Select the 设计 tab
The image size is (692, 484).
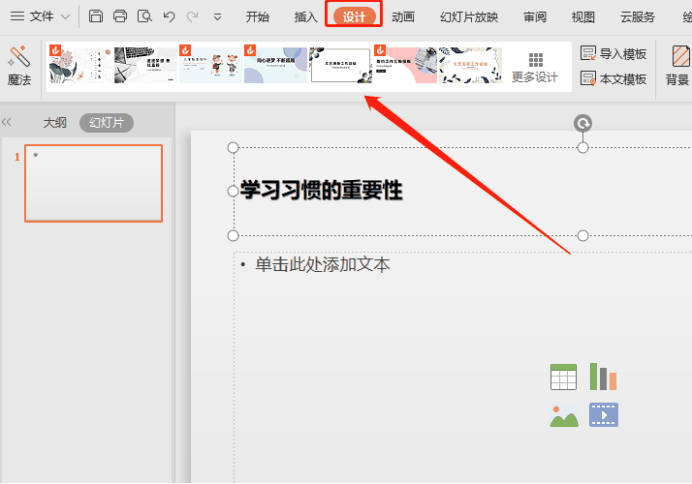(x=354, y=17)
